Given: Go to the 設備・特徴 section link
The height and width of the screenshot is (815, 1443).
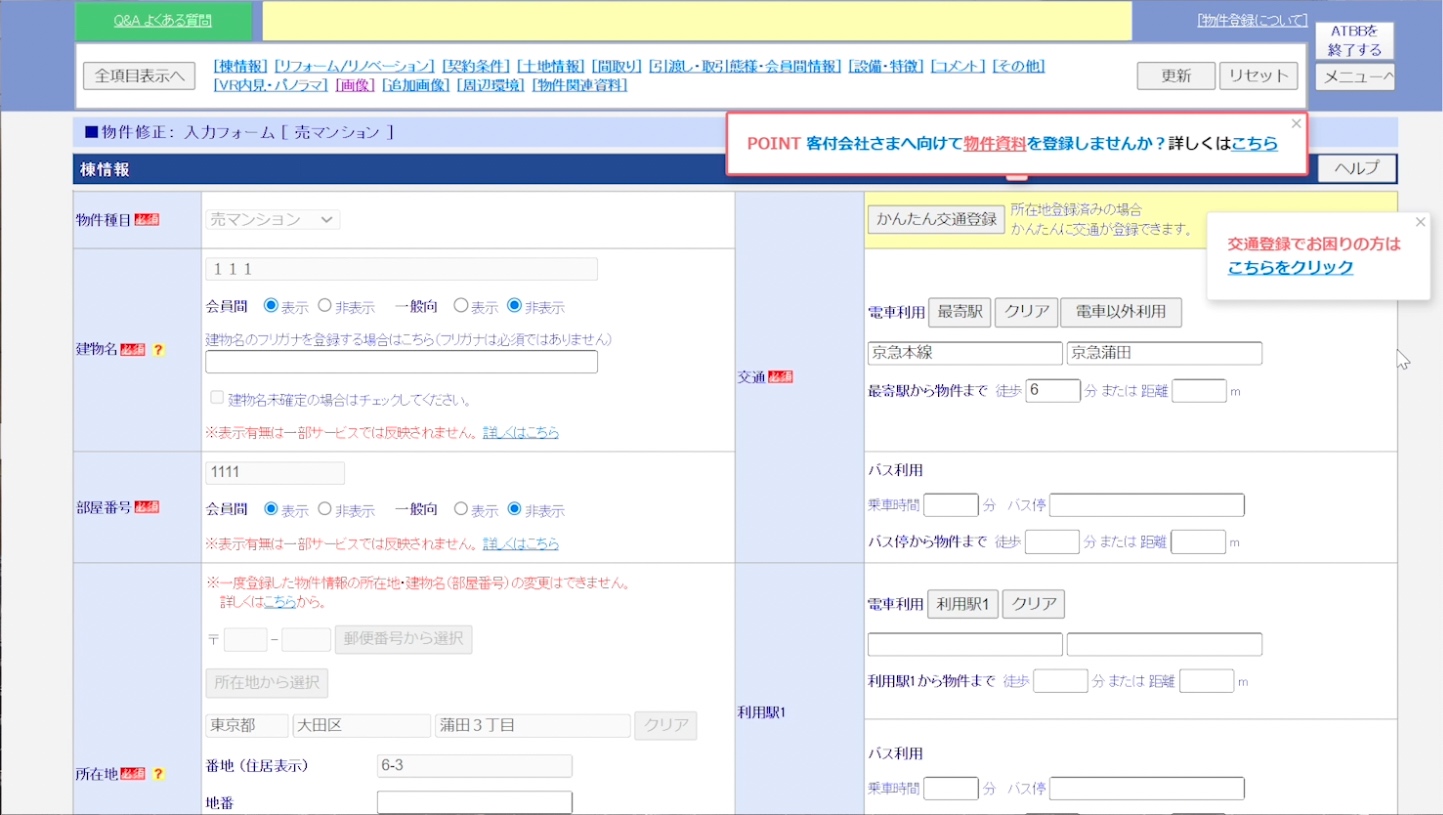Looking at the screenshot, I should [x=885, y=66].
